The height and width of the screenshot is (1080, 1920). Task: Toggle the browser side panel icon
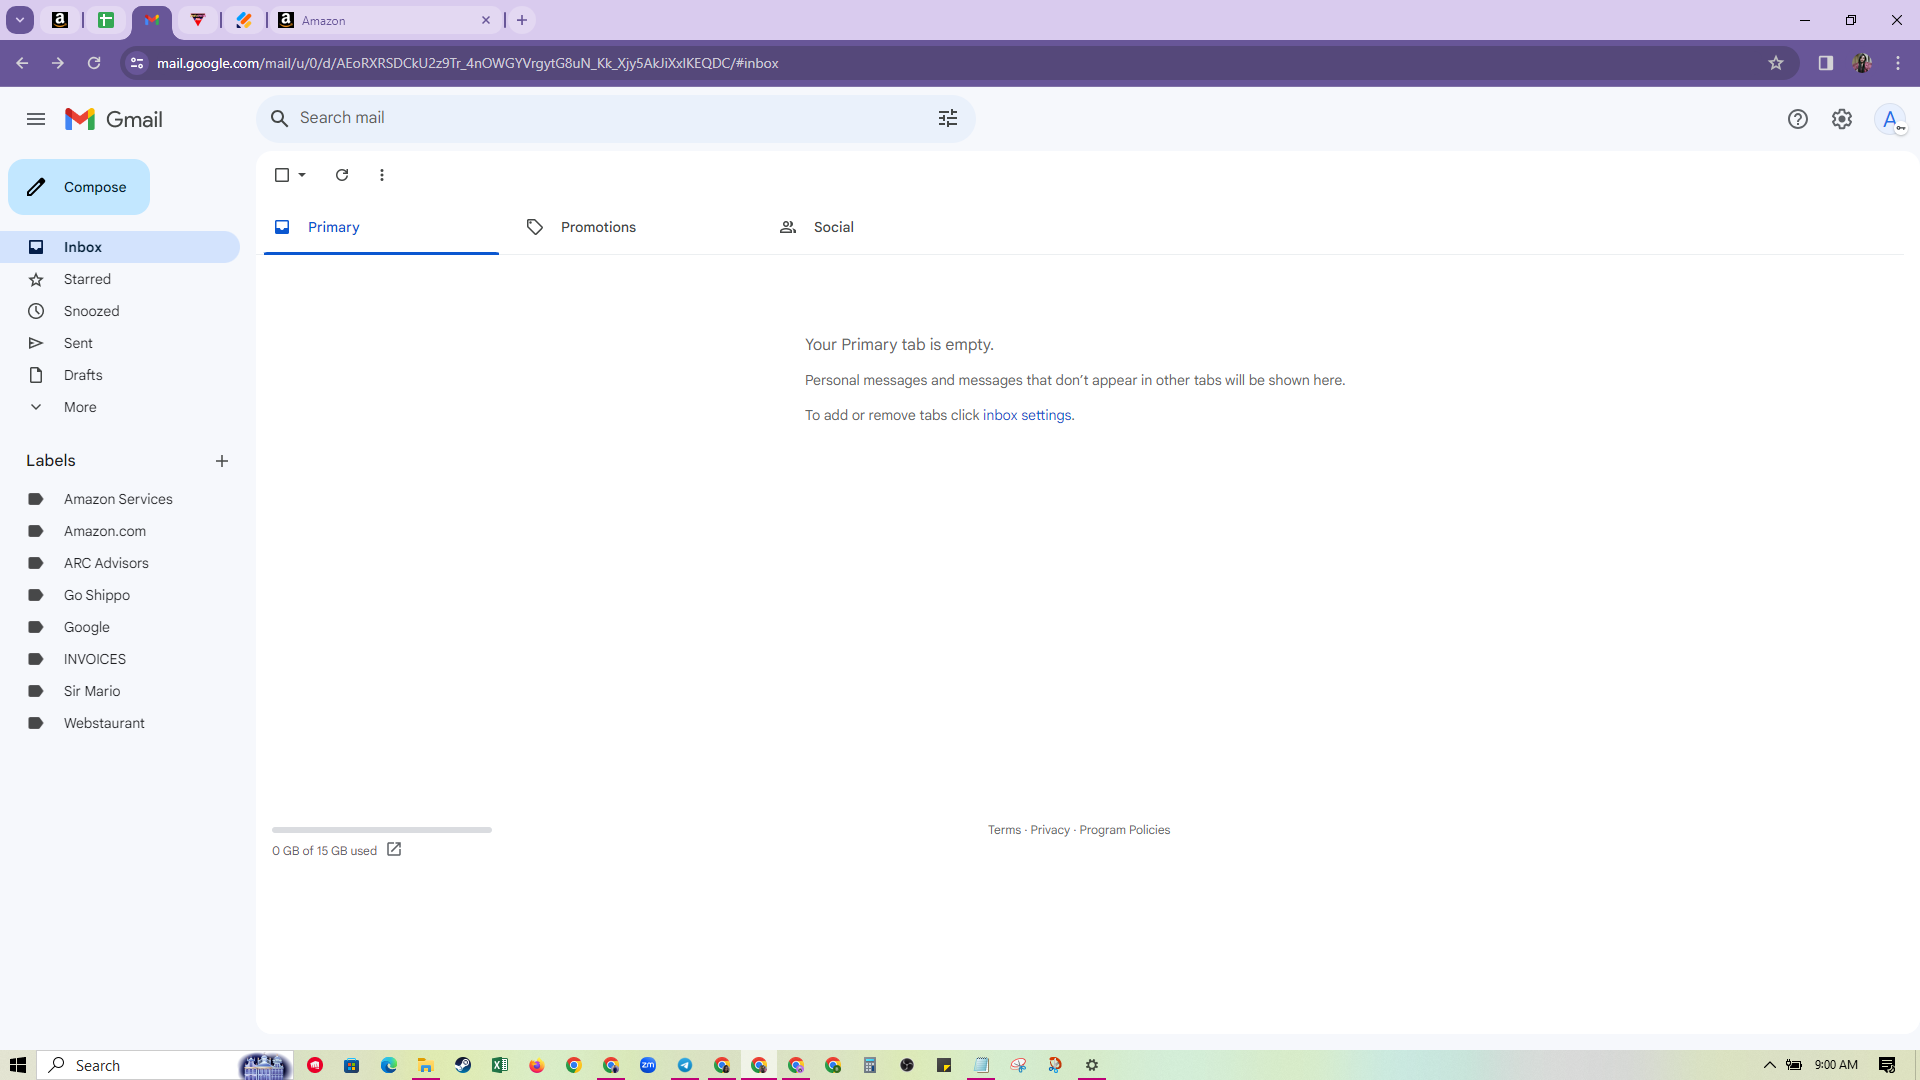click(x=1826, y=63)
